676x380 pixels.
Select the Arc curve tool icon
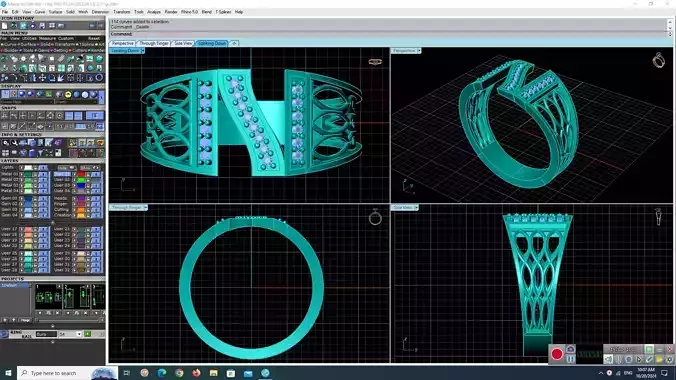[14, 78]
